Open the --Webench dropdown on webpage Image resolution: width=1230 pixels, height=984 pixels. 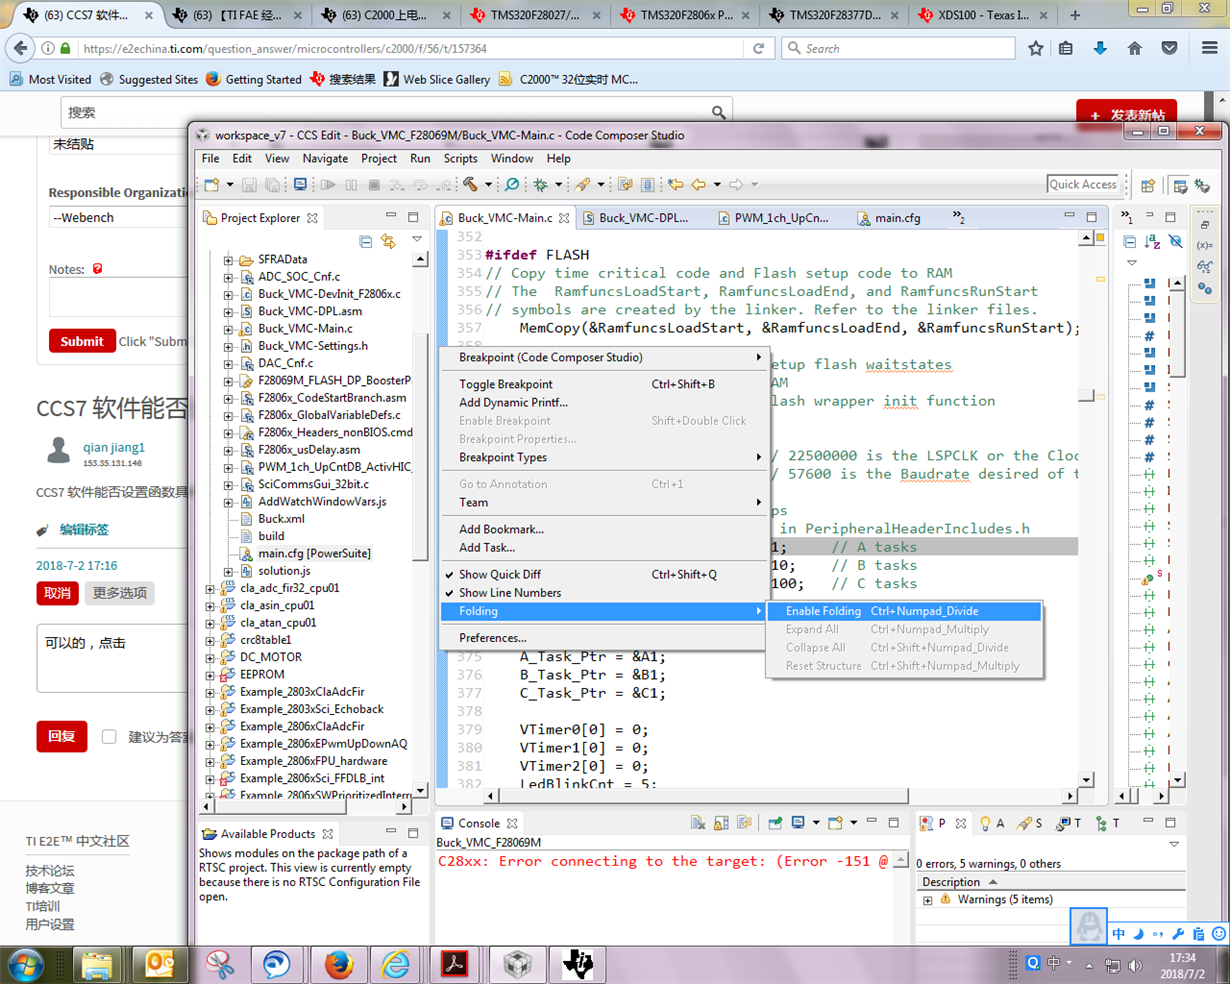120,217
